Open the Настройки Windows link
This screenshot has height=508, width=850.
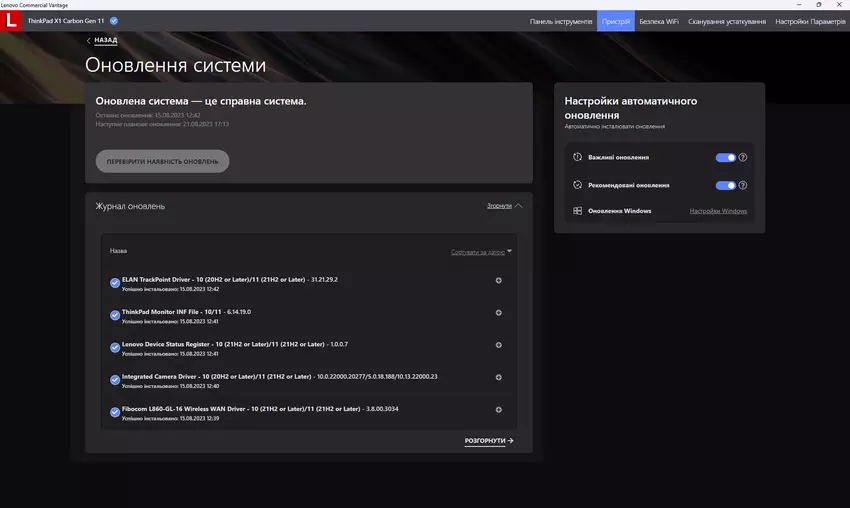(718, 211)
